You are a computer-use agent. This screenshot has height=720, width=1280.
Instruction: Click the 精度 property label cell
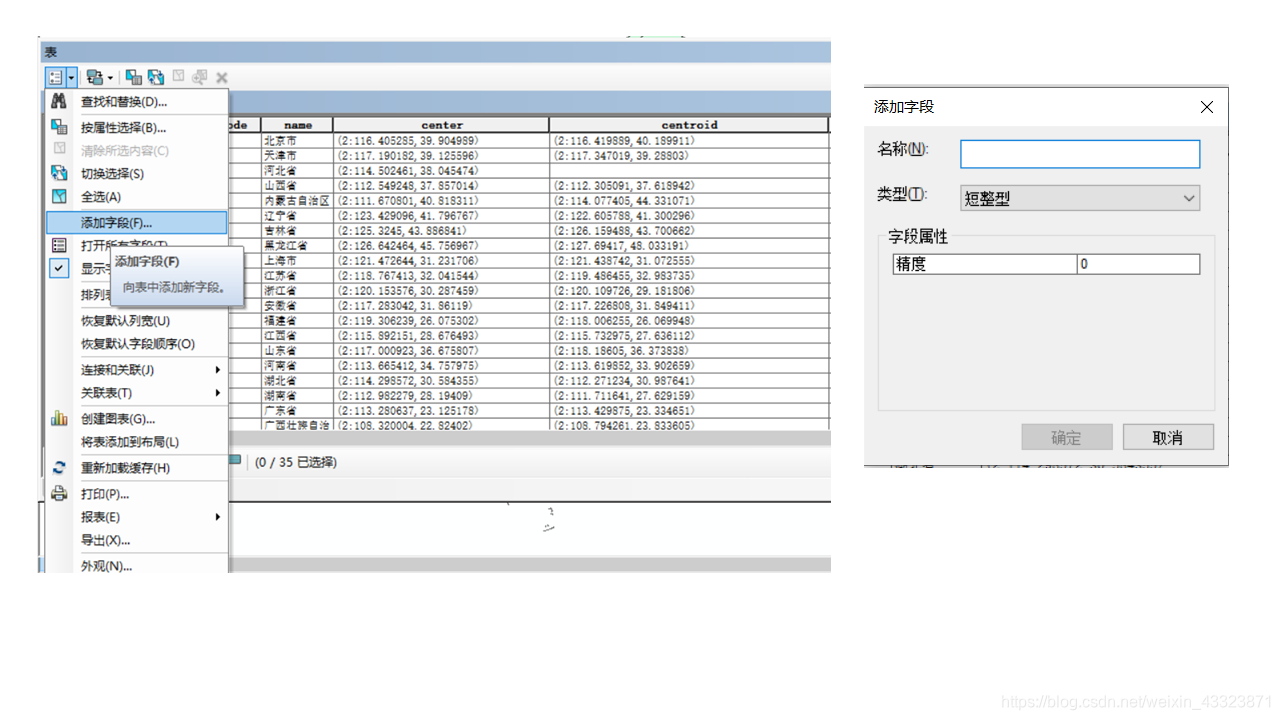click(985, 264)
